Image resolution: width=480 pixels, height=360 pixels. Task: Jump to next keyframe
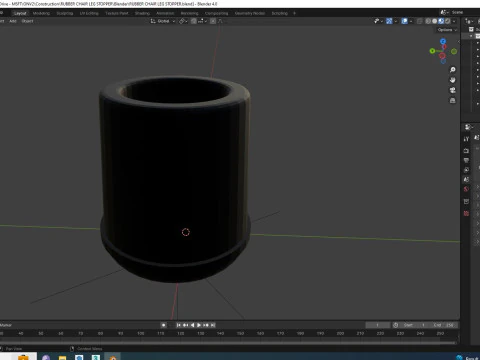coord(206,325)
